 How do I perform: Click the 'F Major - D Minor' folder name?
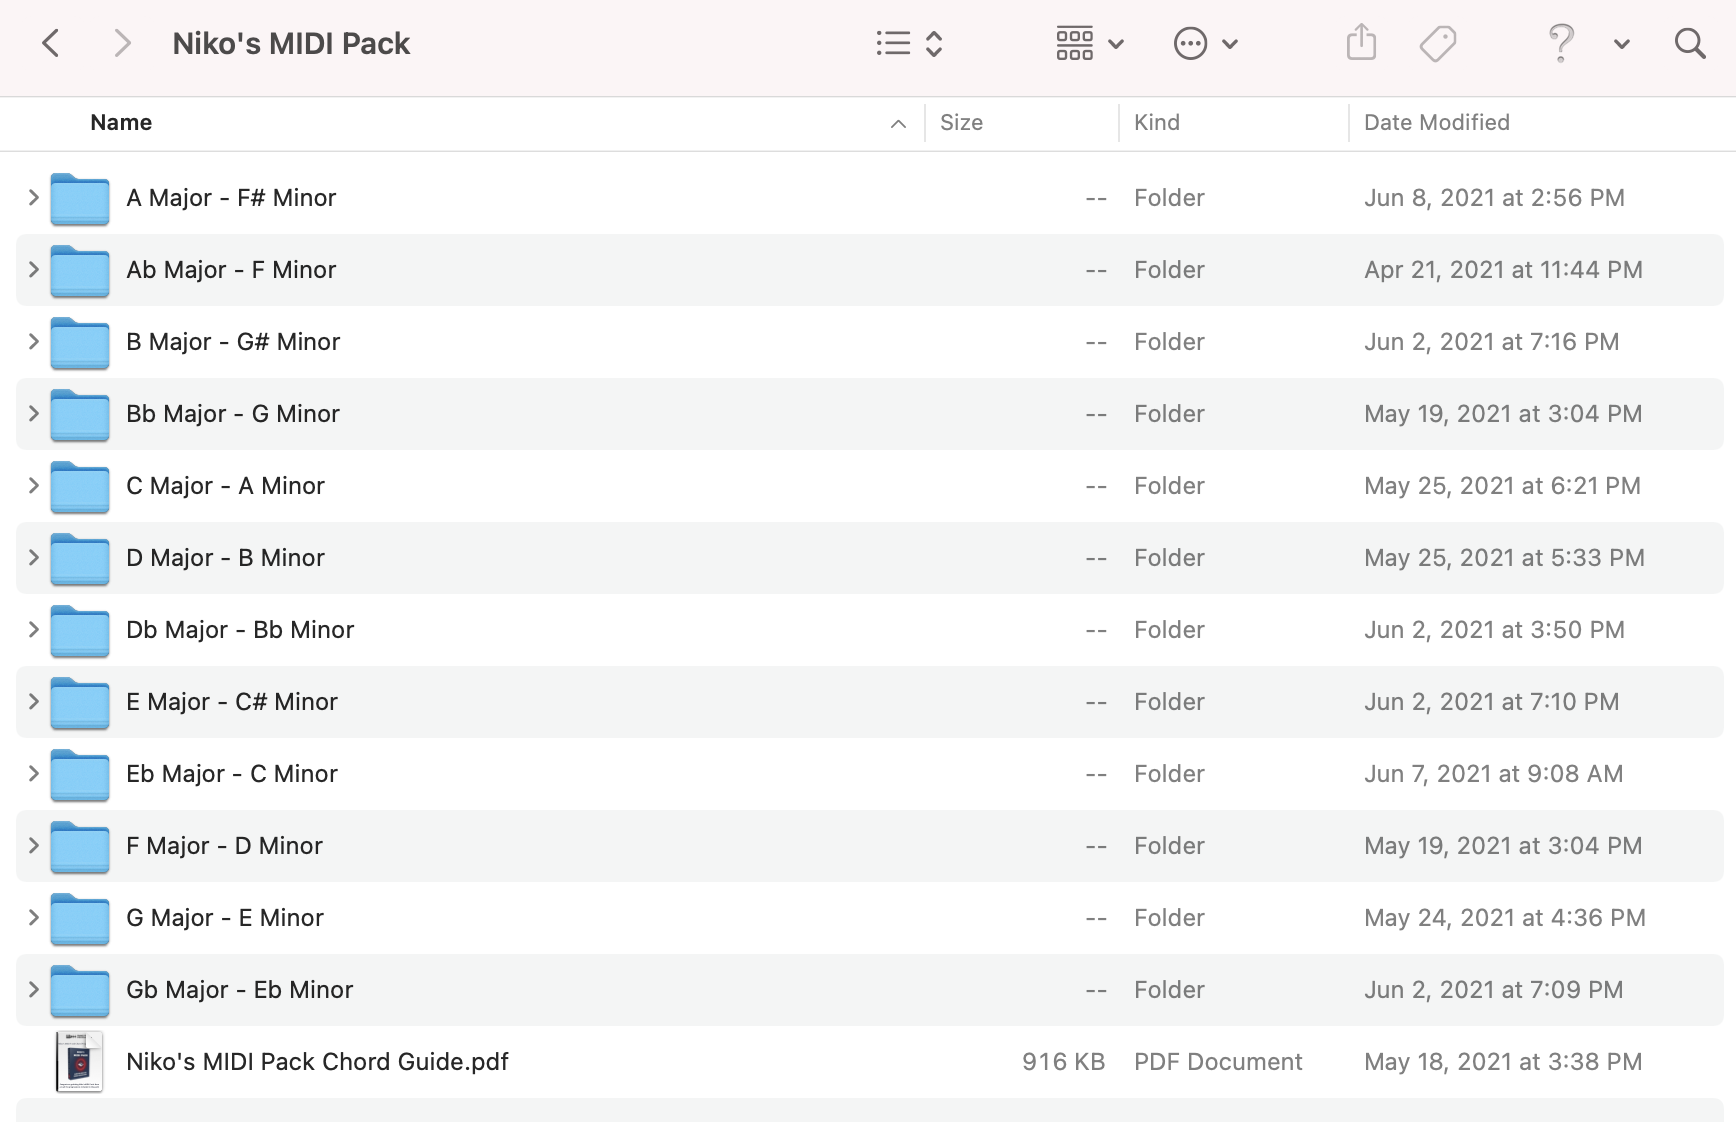224,846
